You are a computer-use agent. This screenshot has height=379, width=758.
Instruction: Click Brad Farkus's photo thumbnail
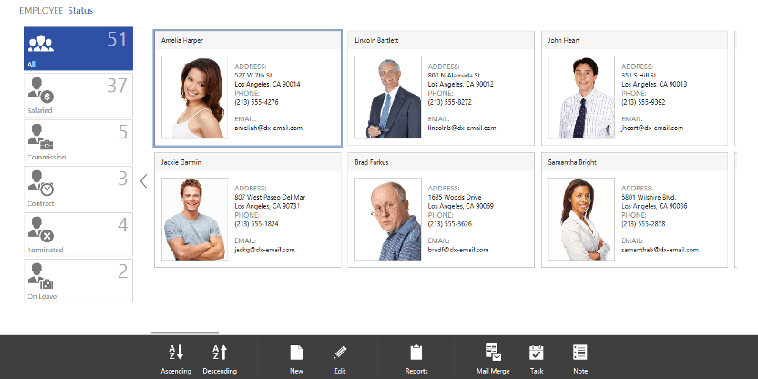point(388,219)
